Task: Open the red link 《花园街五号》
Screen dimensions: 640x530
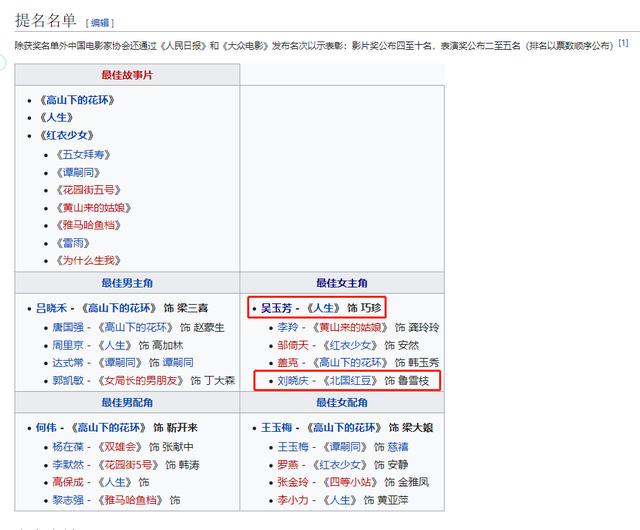Action: pos(89,190)
